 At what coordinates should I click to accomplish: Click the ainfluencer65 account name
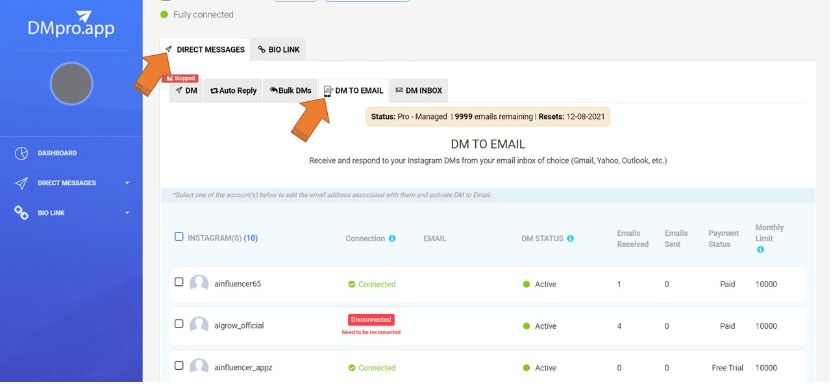coord(237,284)
